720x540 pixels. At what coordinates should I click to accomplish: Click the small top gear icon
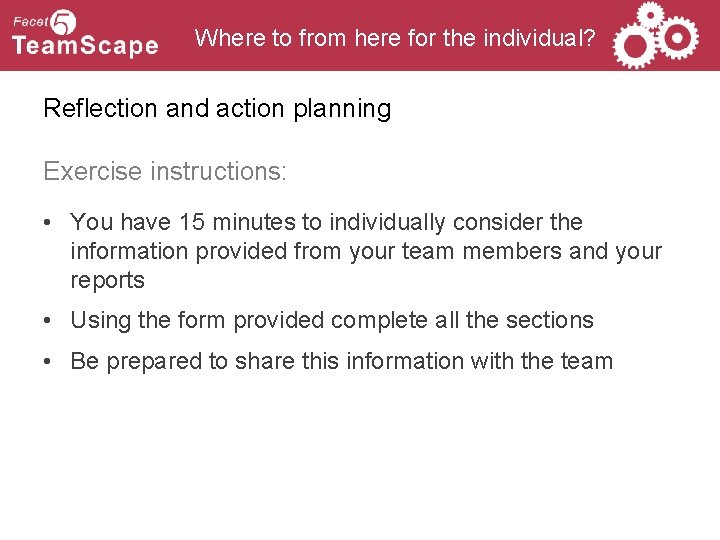(651, 14)
